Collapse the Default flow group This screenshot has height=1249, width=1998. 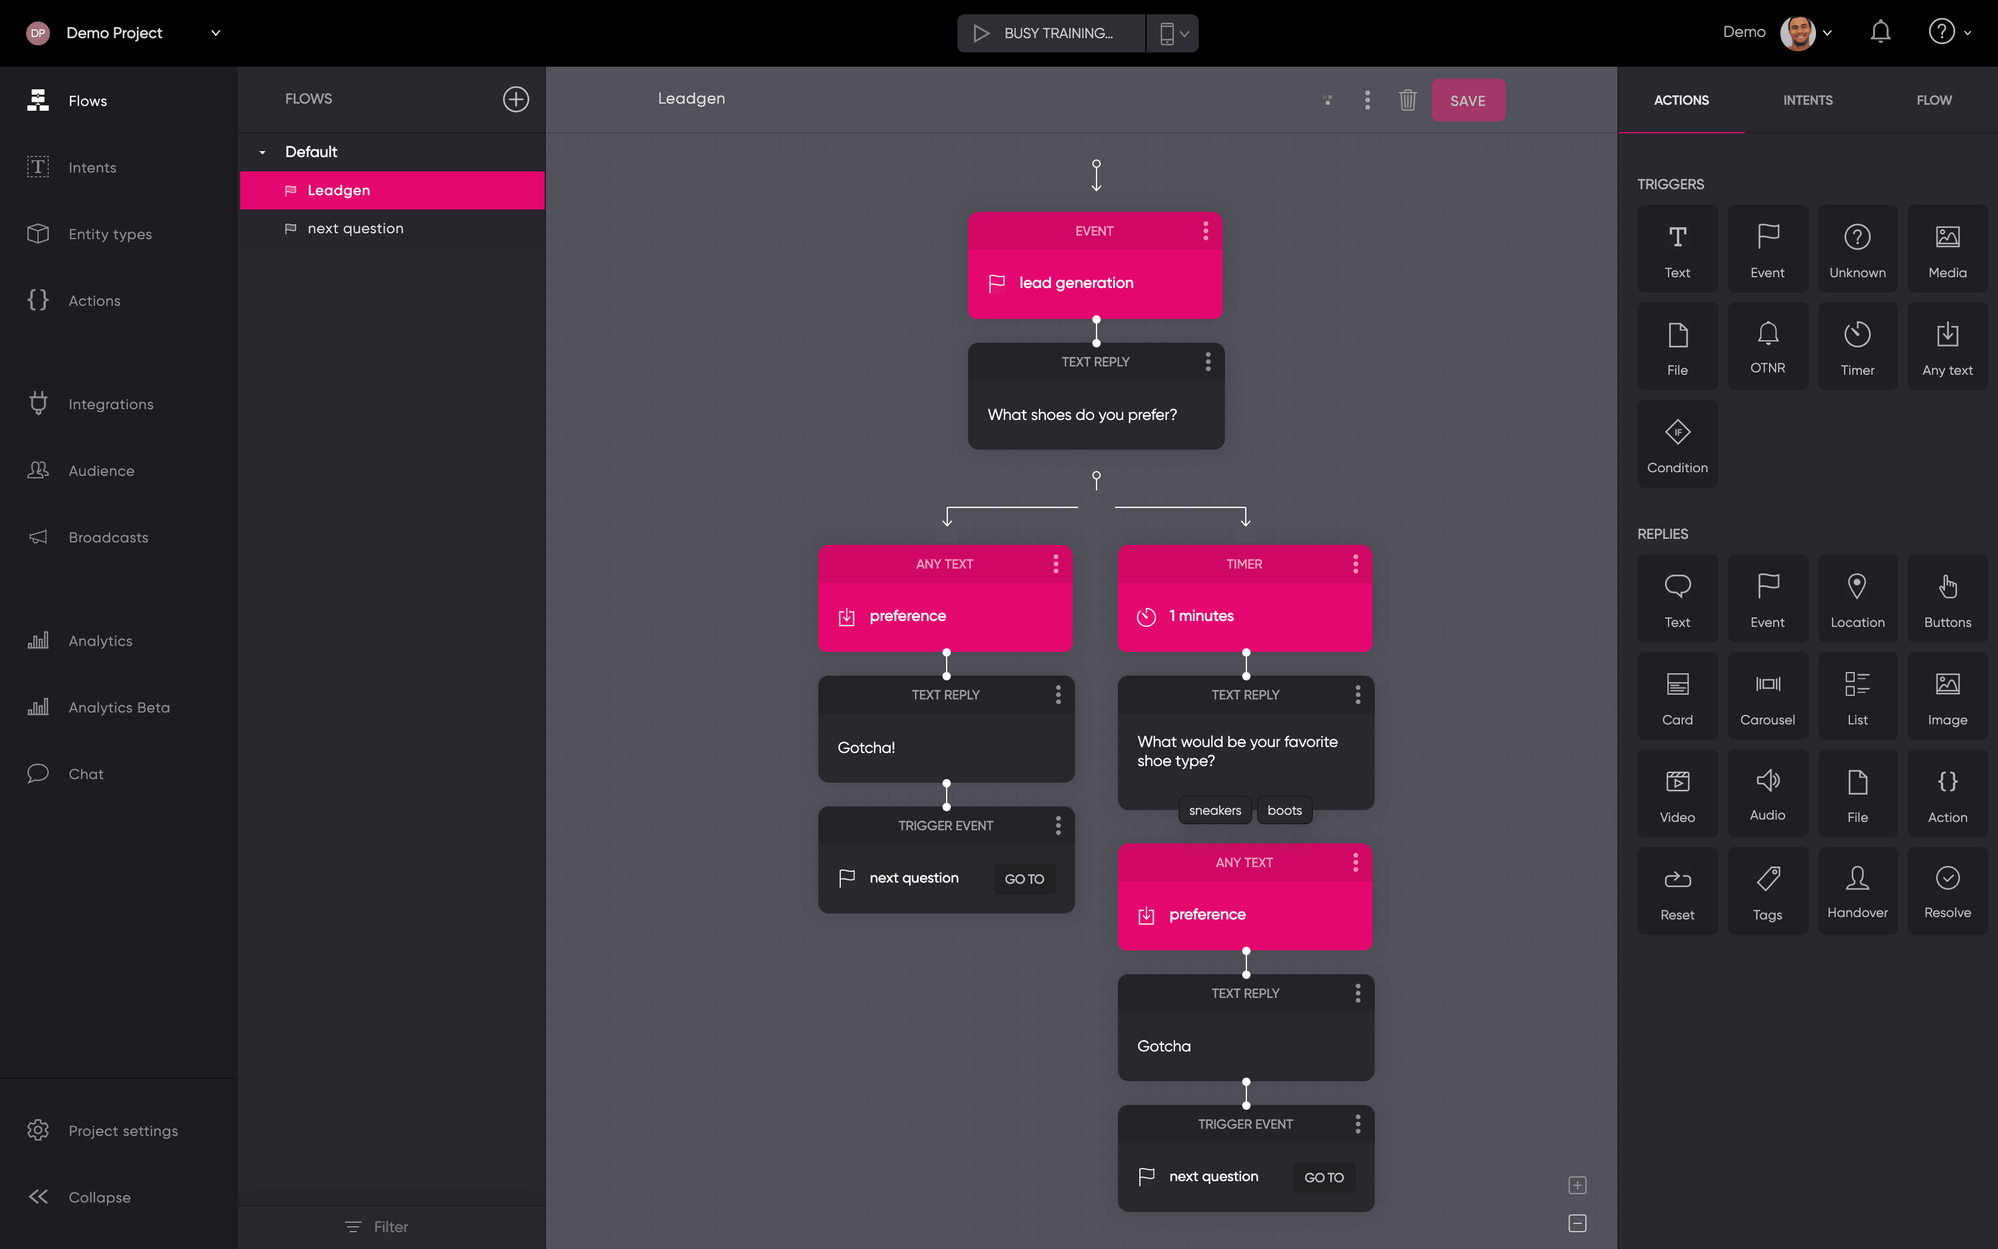(x=263, y=152)
